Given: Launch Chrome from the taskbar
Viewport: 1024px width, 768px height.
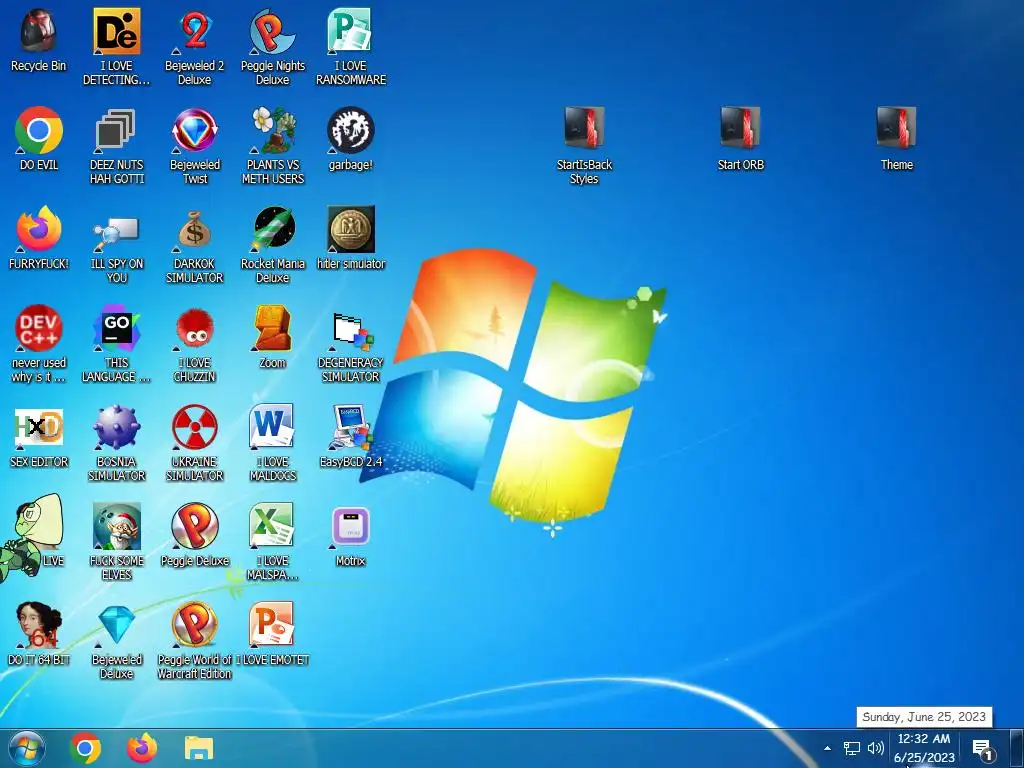Looking at the screenshot, I should click(x=85, y=748).
